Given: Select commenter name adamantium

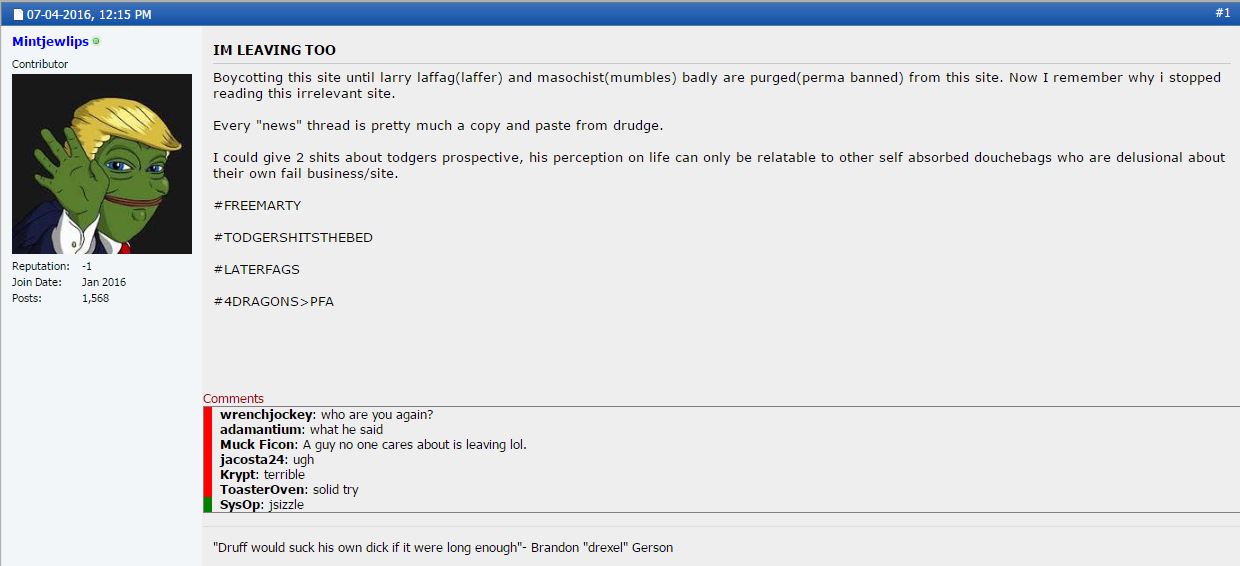Looking at the screenshot, I should 261,430.
